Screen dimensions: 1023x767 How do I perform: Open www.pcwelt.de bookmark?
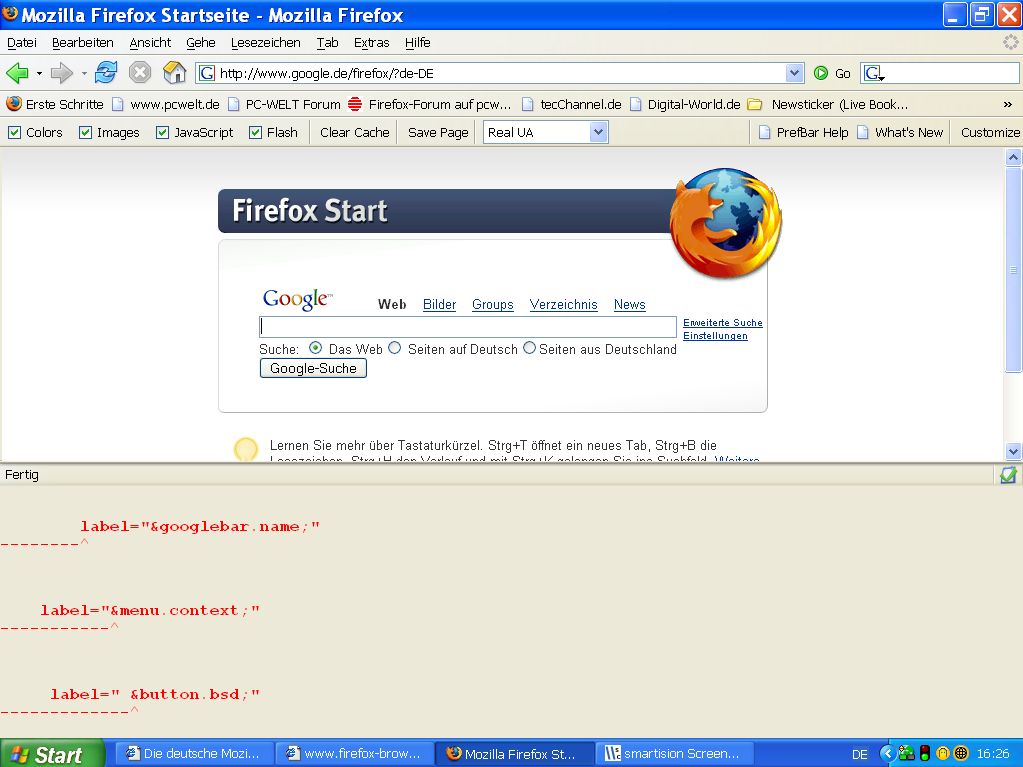click(166, 104)
